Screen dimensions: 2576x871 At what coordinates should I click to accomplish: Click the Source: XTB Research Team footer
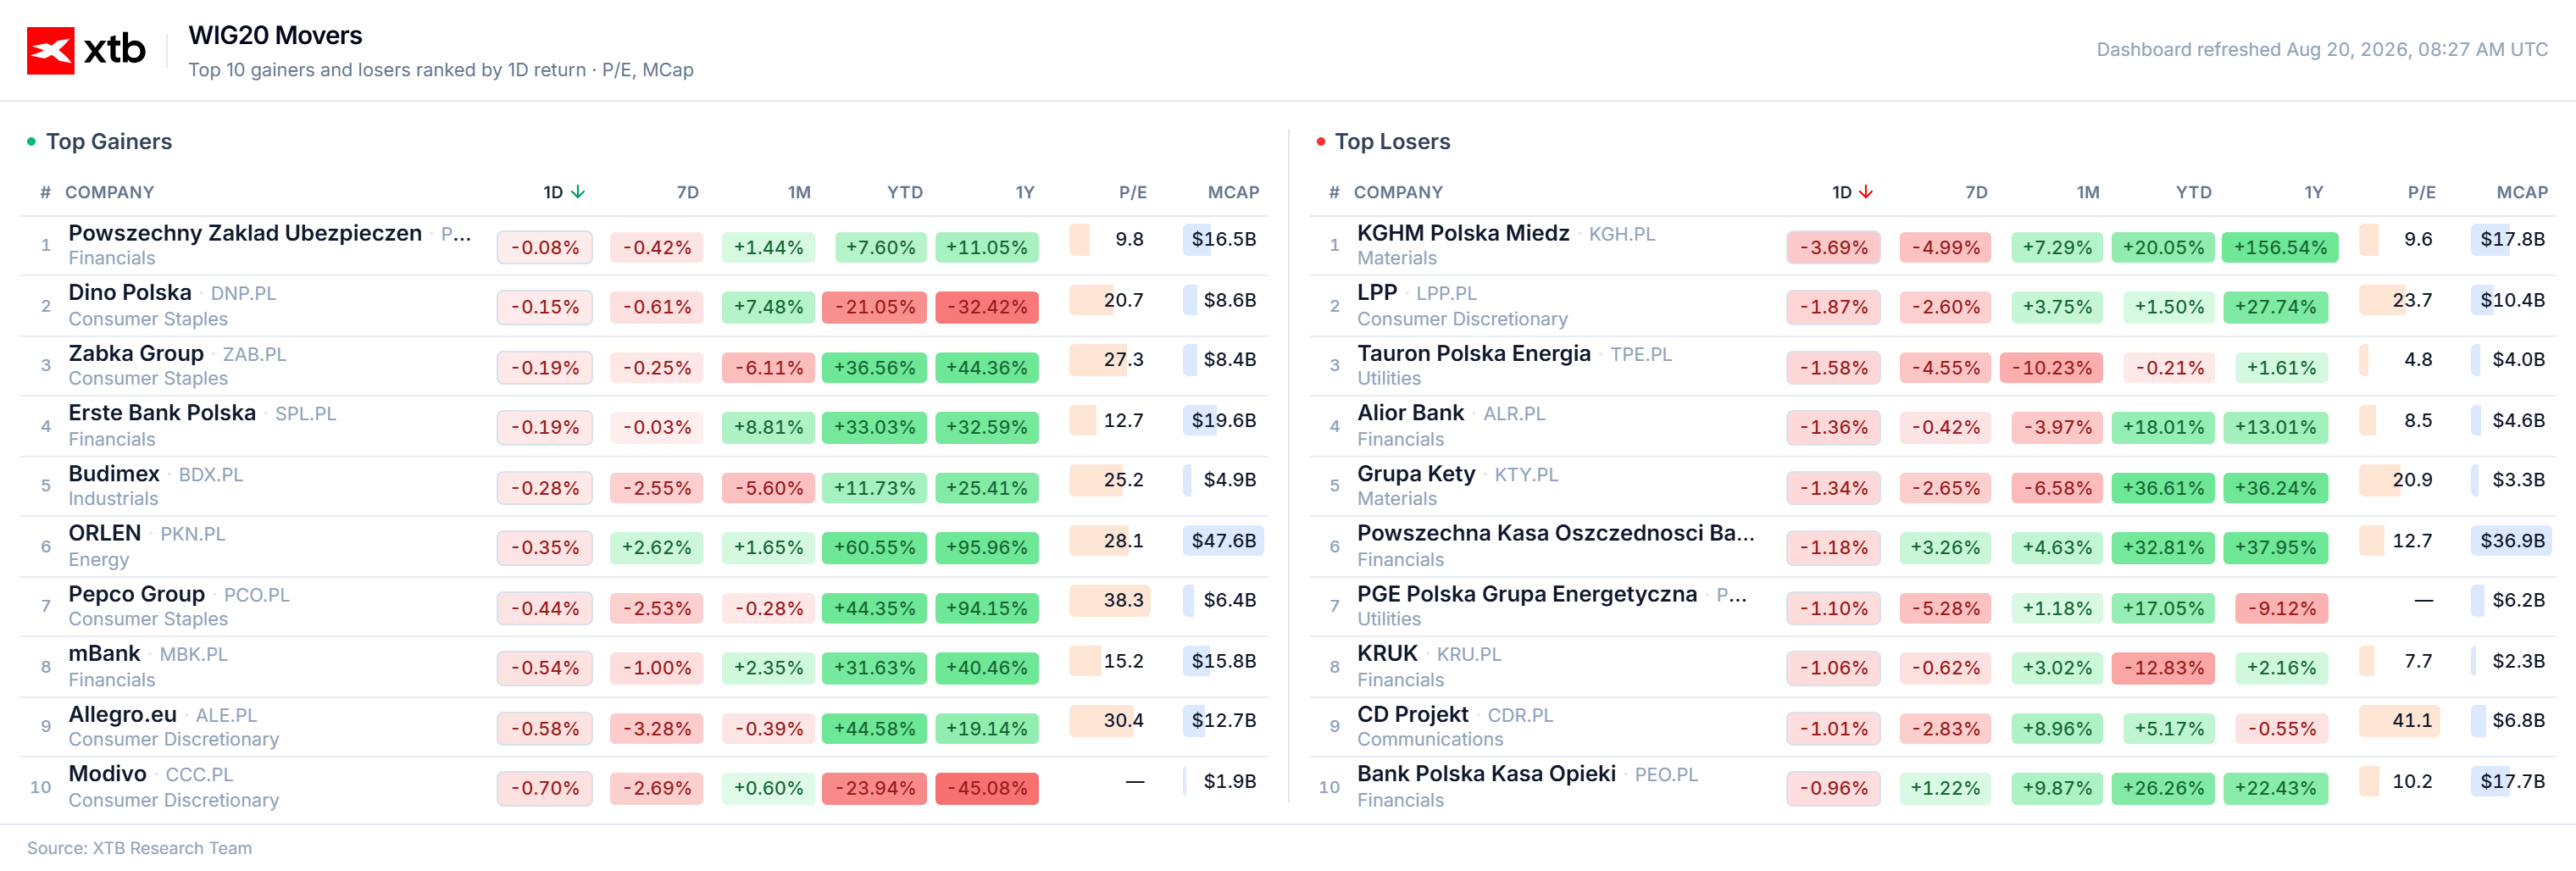coord(139,848)
